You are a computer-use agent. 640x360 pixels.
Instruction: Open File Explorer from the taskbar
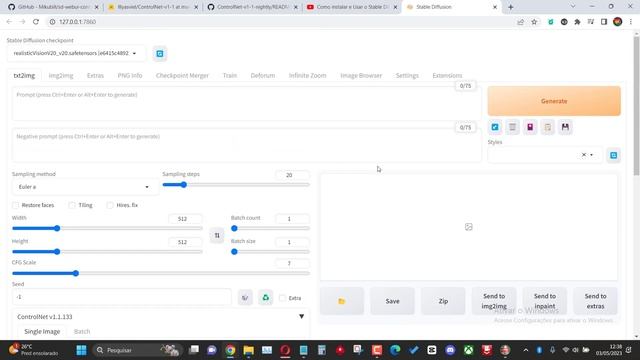point(249,350)
